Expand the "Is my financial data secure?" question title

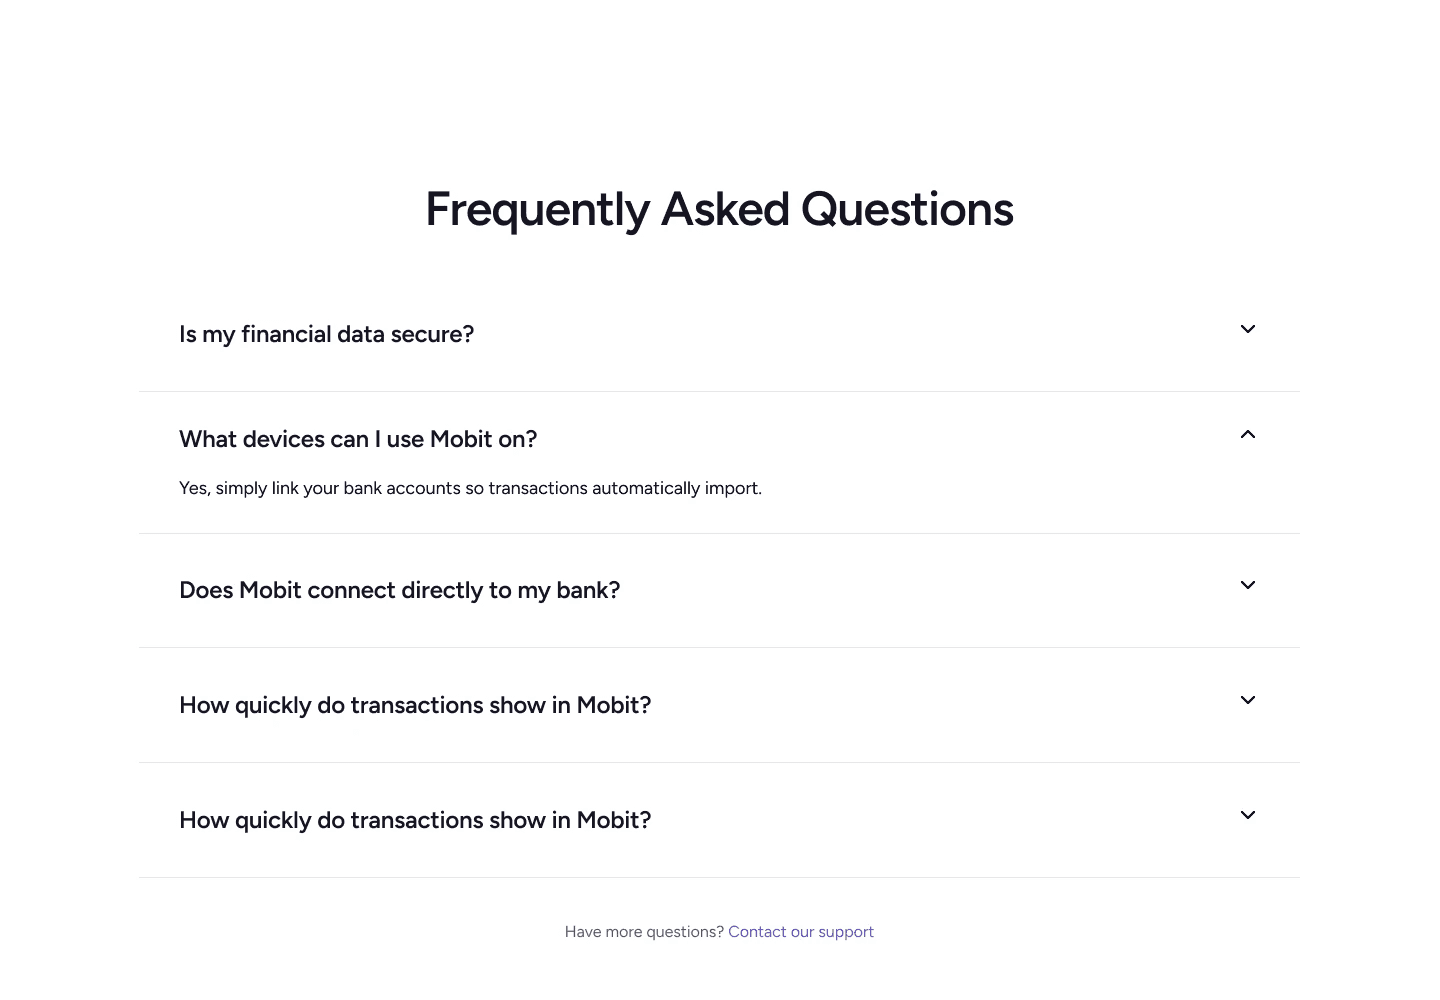pos(326,334)
